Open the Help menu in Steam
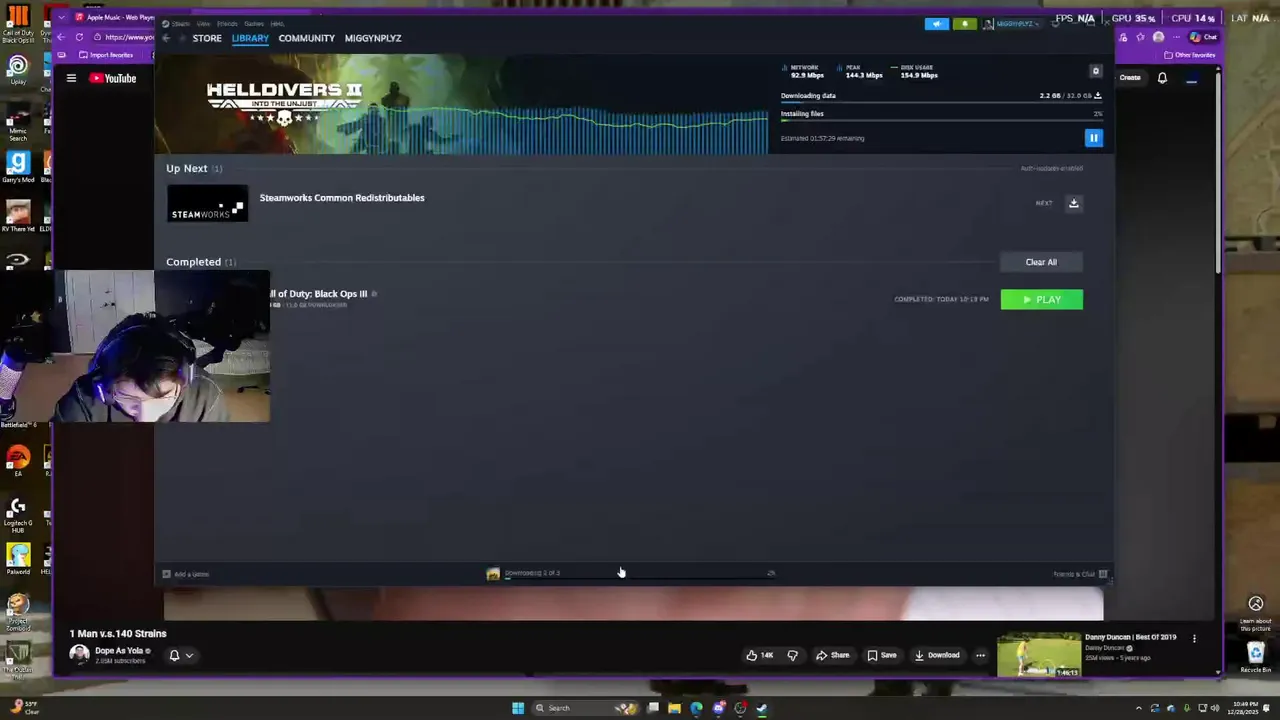Screen dimensions: 1280x720 click(x=277, y=23)
